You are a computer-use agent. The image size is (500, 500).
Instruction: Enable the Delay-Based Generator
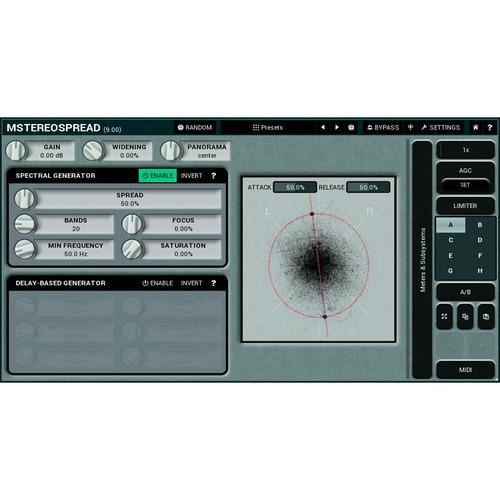(x=158, y=283)
